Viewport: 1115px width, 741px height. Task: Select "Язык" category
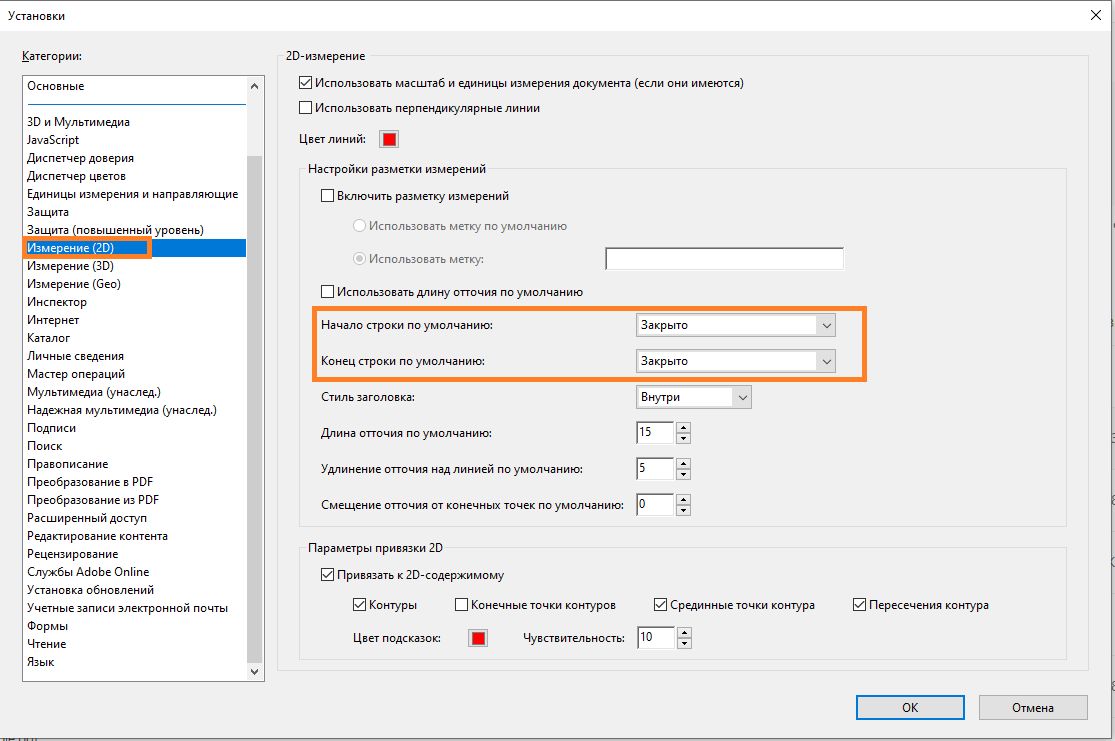click(x=41, y=661)
